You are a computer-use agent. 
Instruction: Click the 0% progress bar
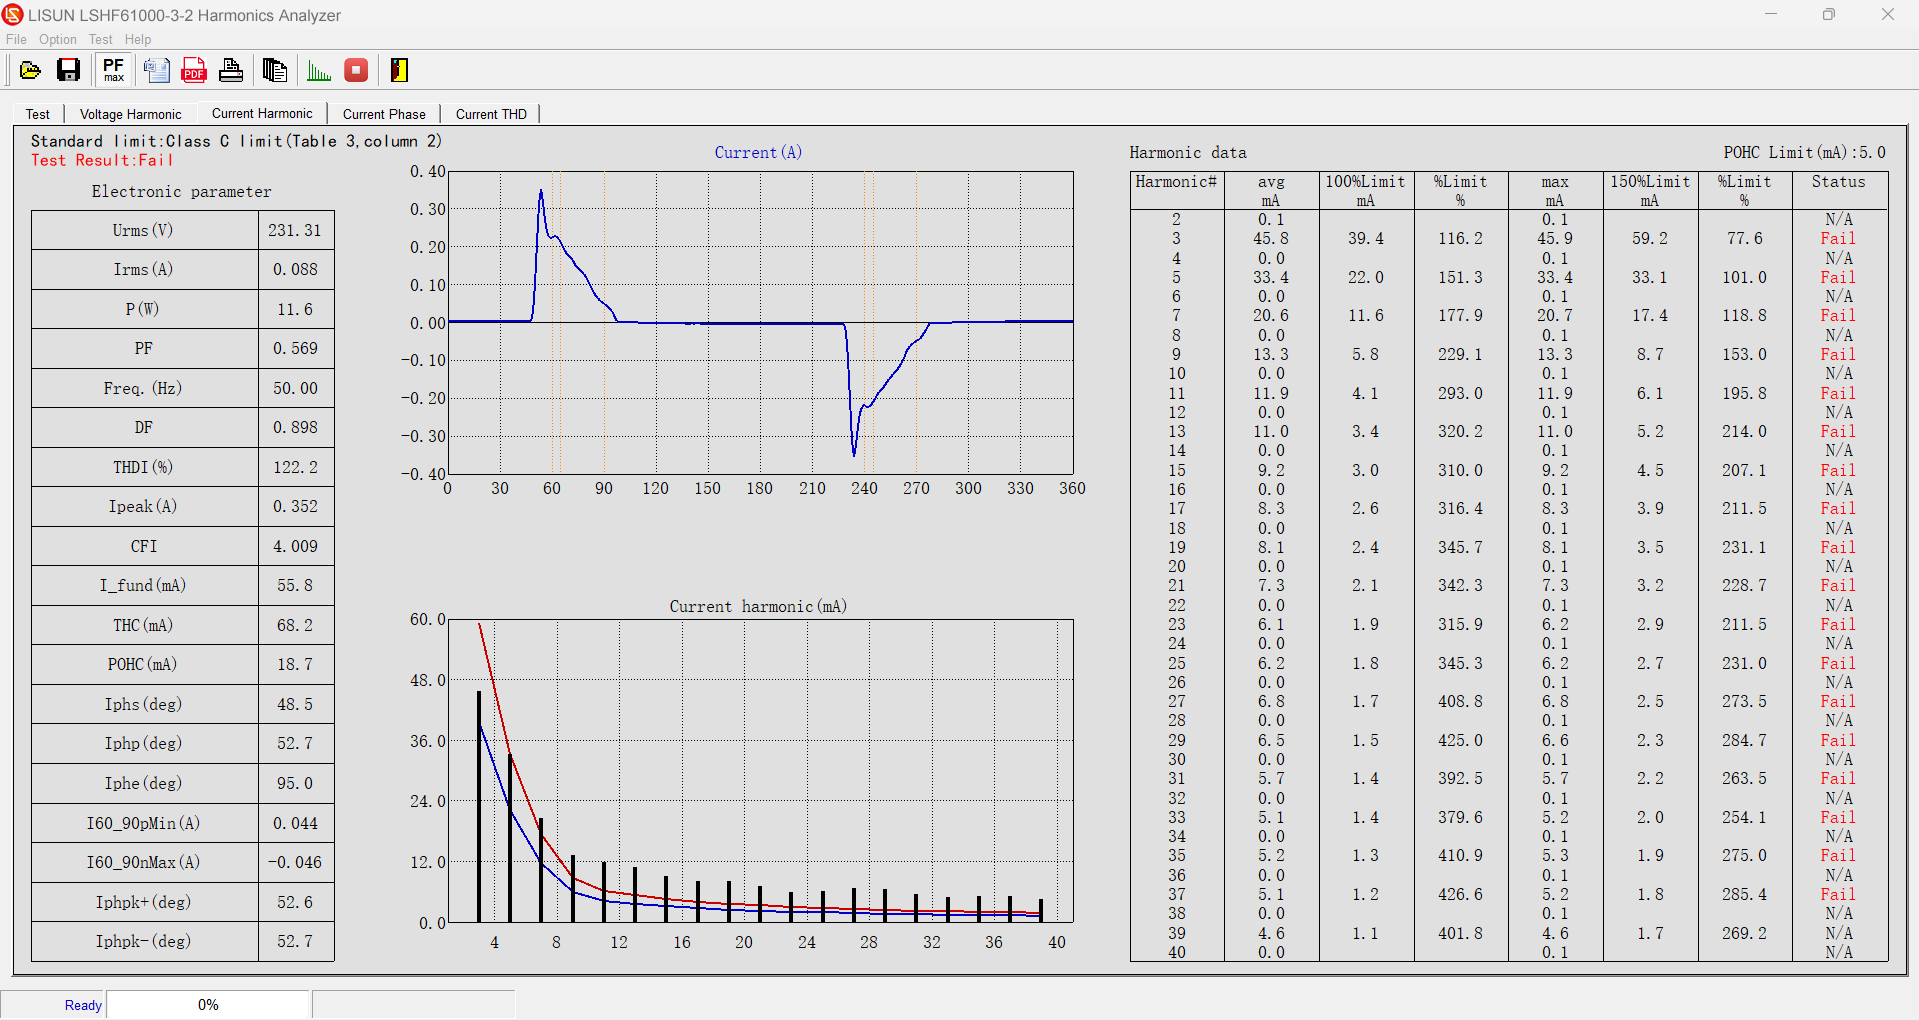point(208,1005)
